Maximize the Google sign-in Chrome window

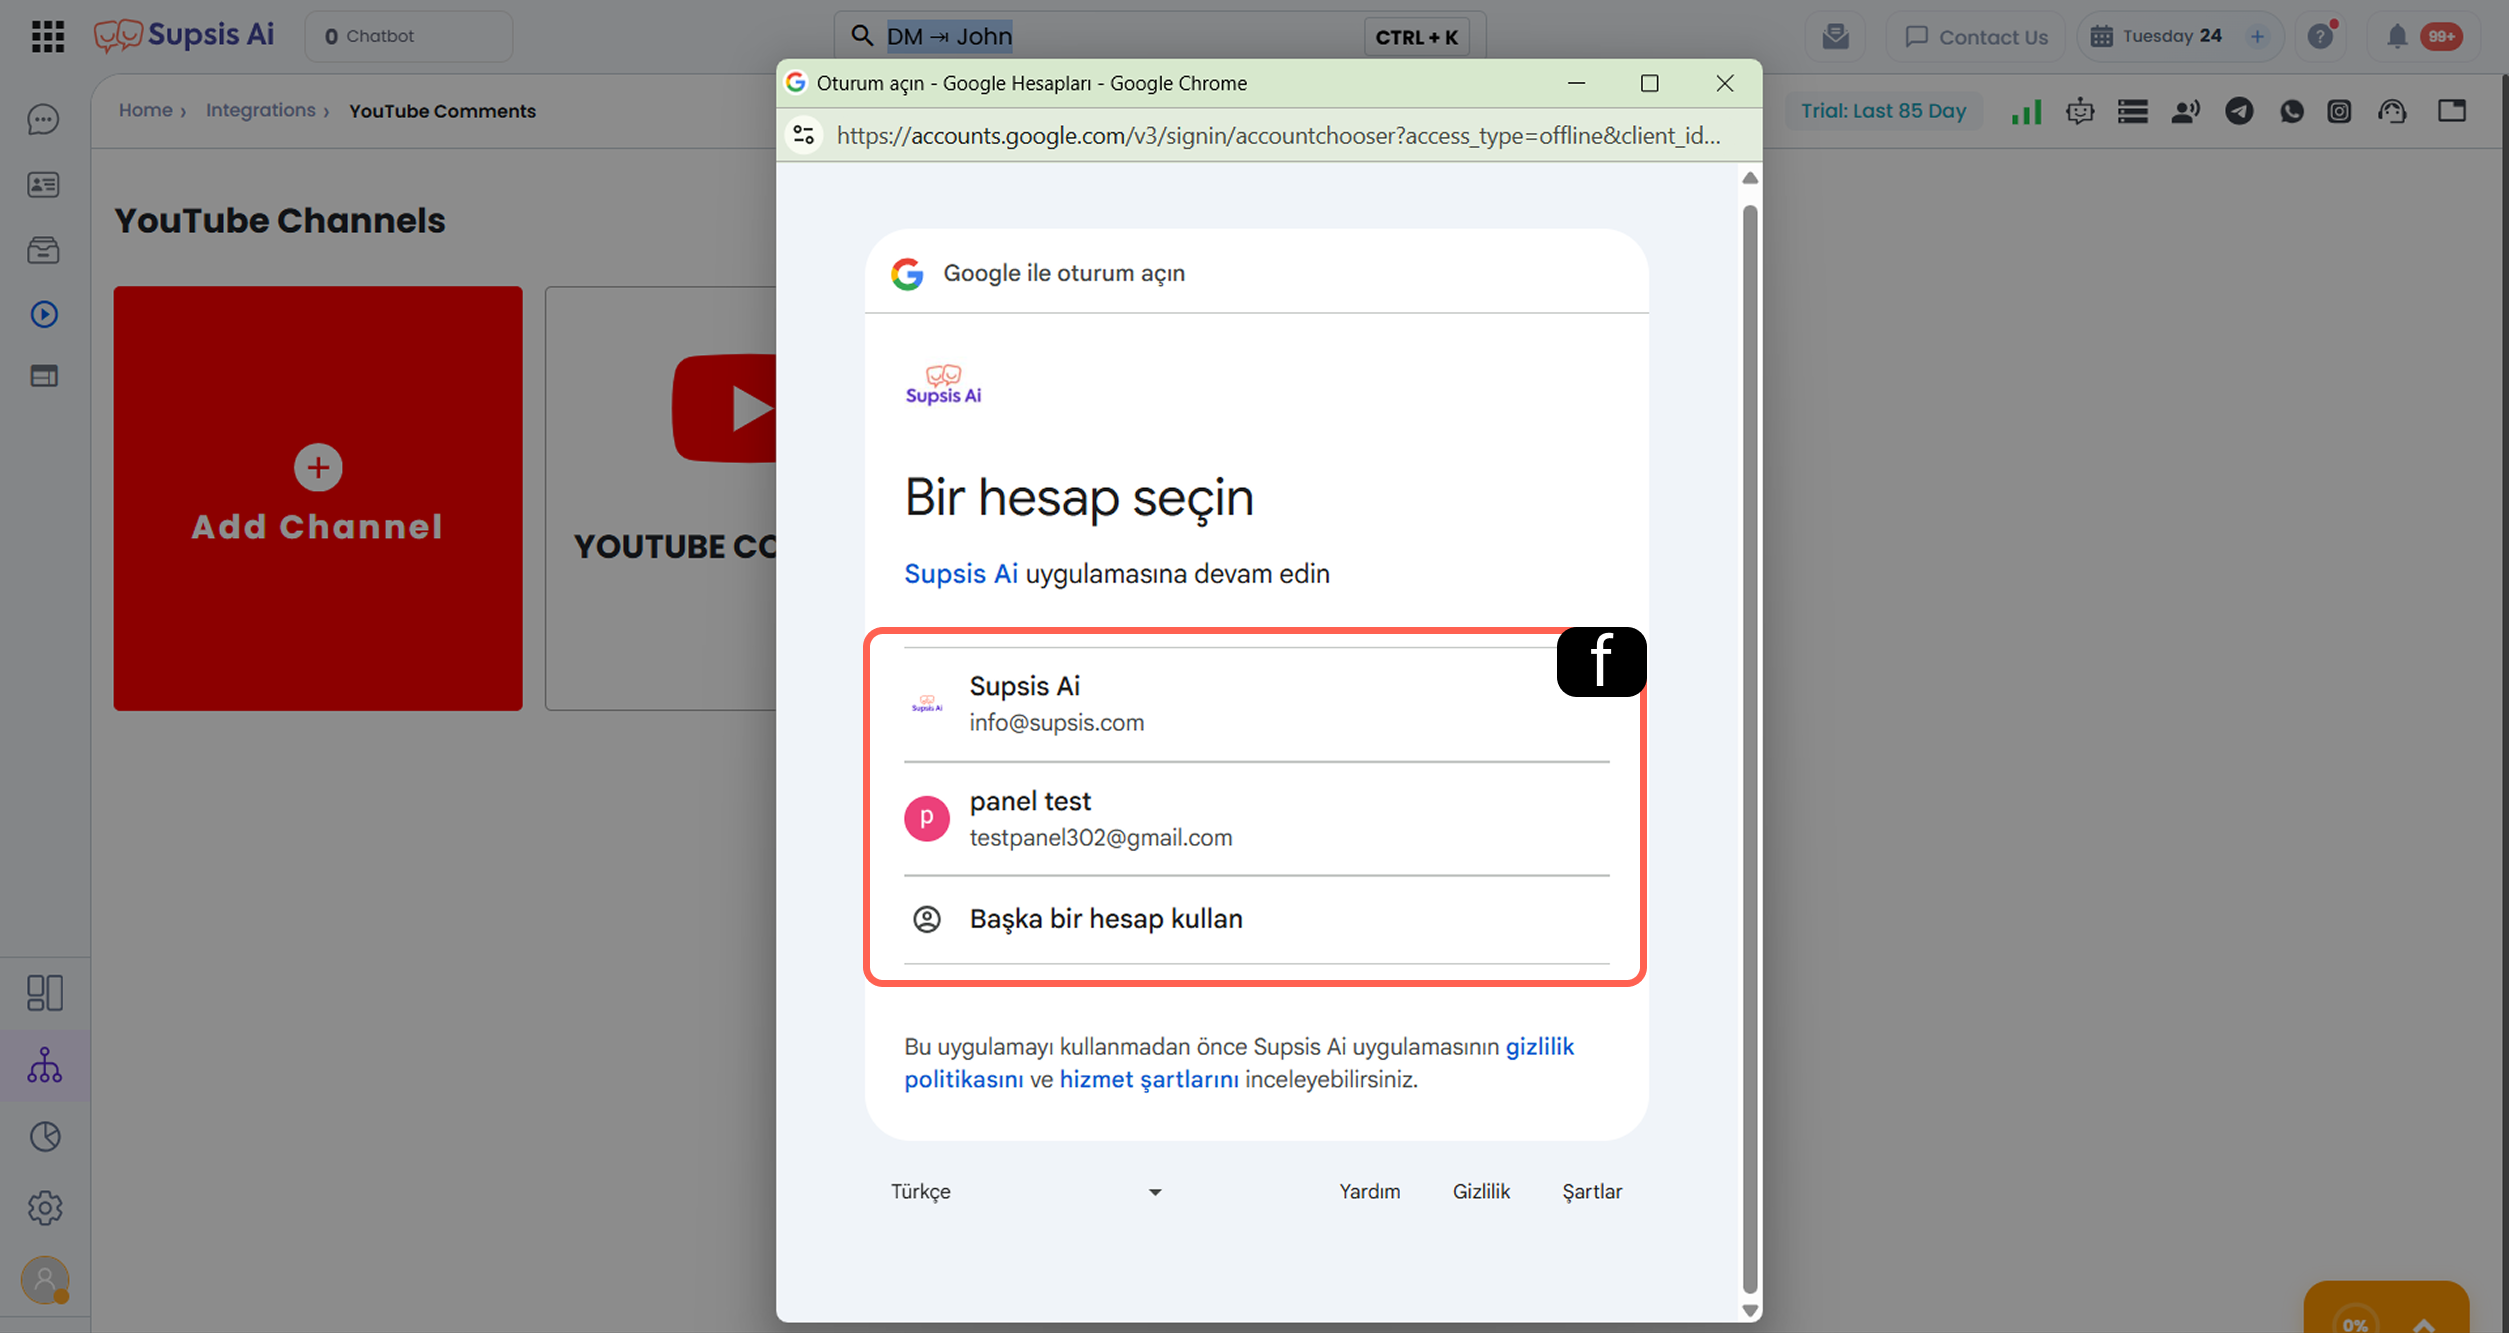click(1650, 83)
